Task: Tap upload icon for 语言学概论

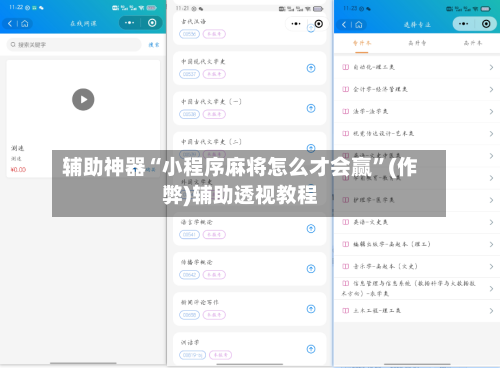Action: 311,229
